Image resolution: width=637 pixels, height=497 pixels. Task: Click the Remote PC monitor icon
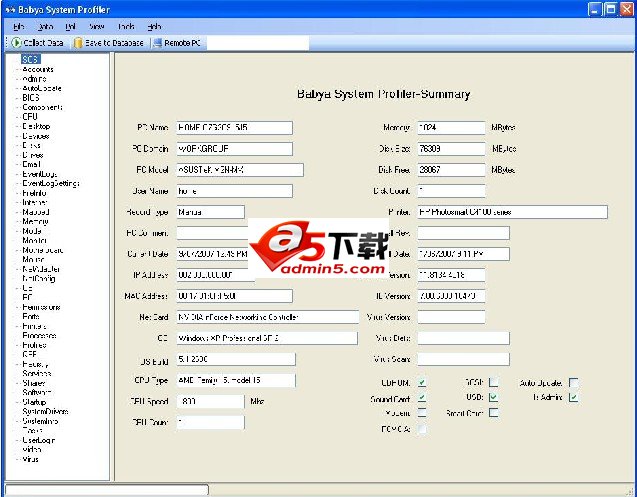coord(157,43)
